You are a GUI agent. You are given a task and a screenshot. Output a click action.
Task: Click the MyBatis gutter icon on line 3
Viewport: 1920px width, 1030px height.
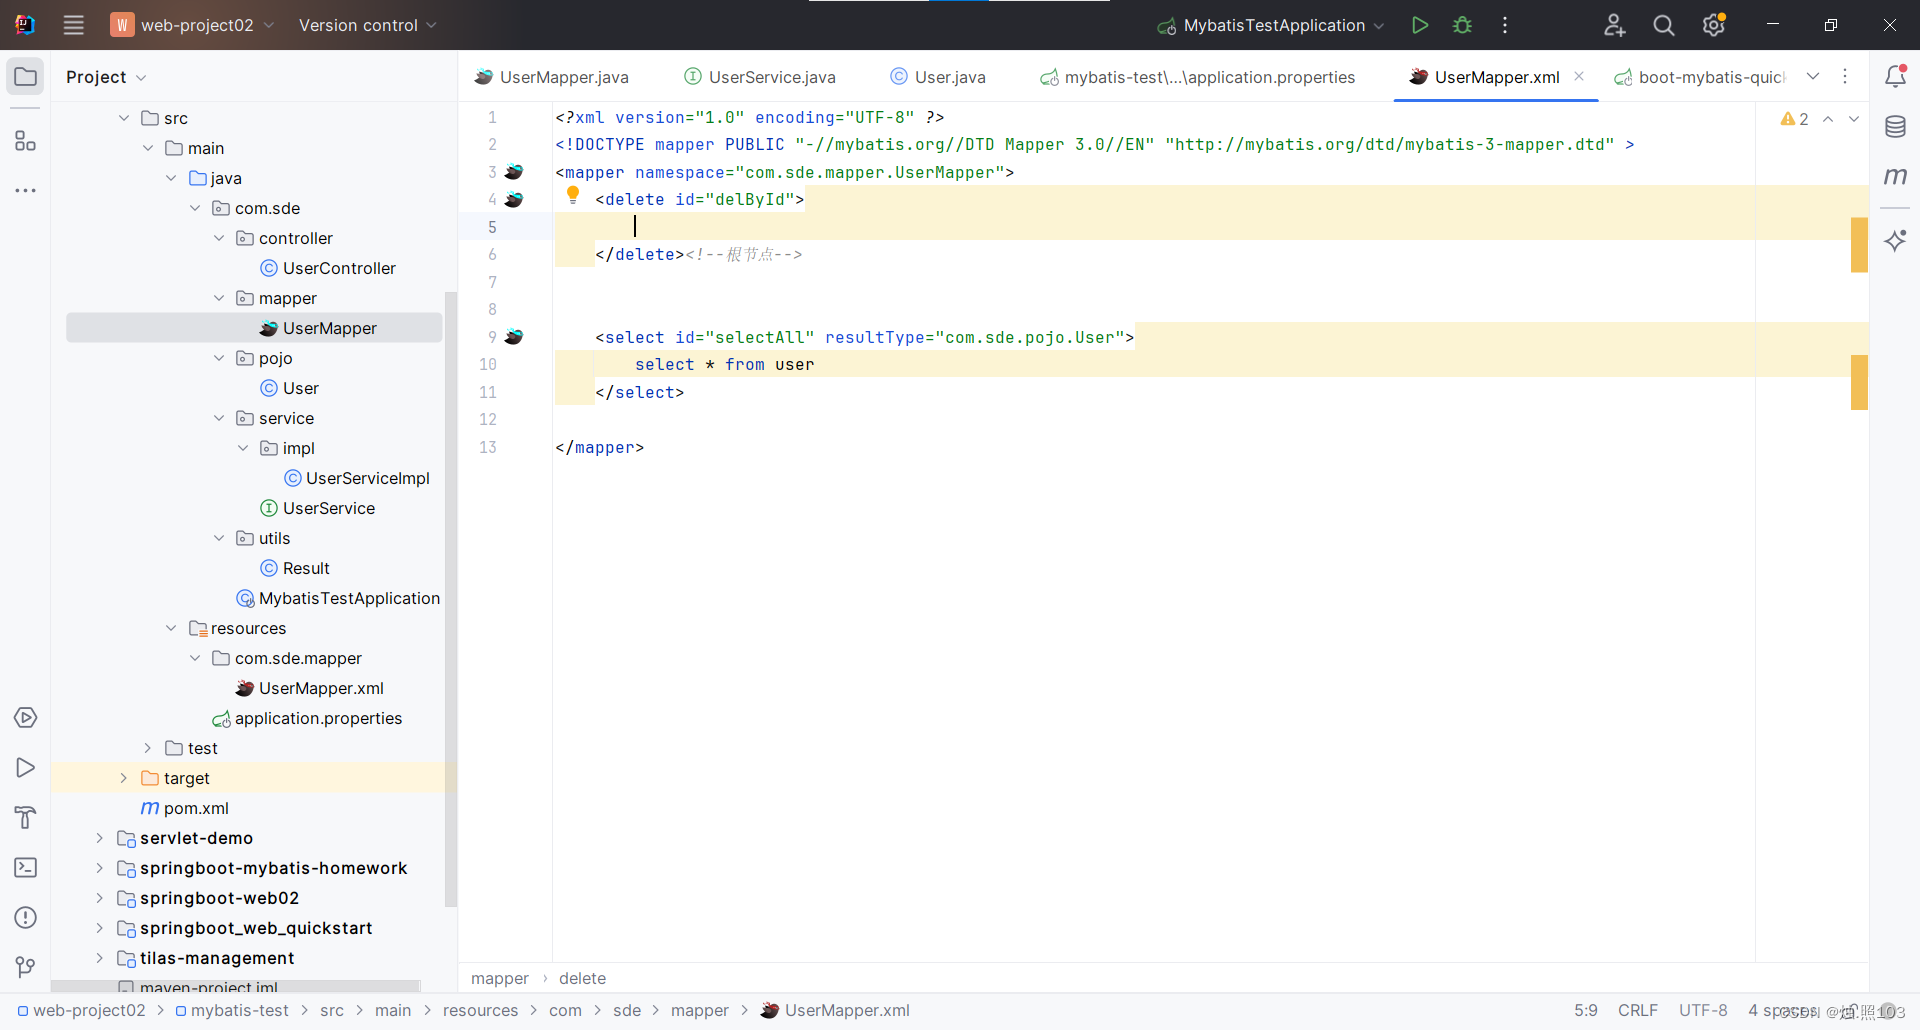coord(514,172)
